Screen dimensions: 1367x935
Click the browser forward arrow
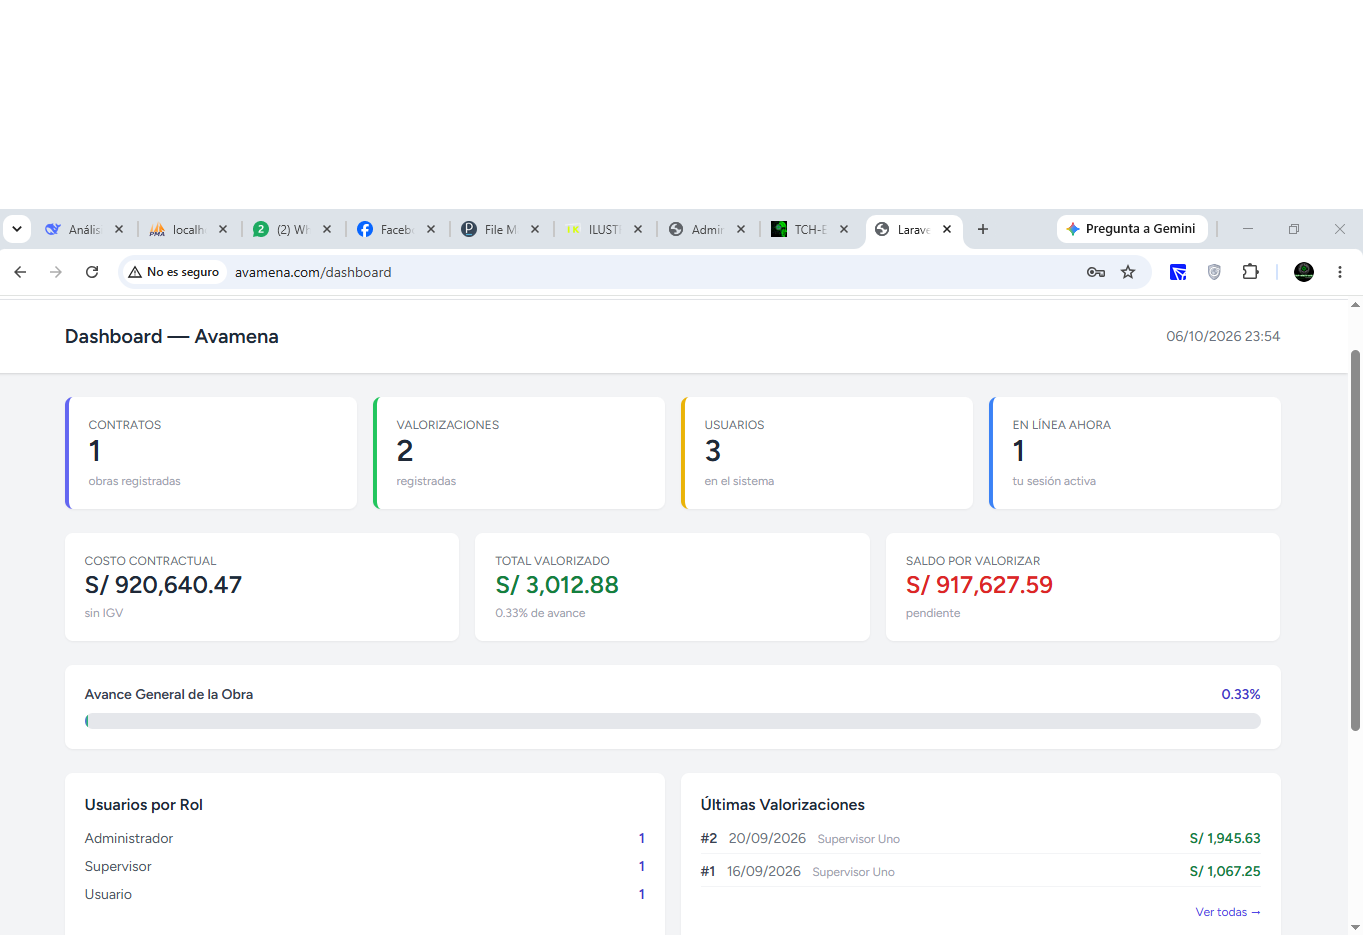[56, 272]
